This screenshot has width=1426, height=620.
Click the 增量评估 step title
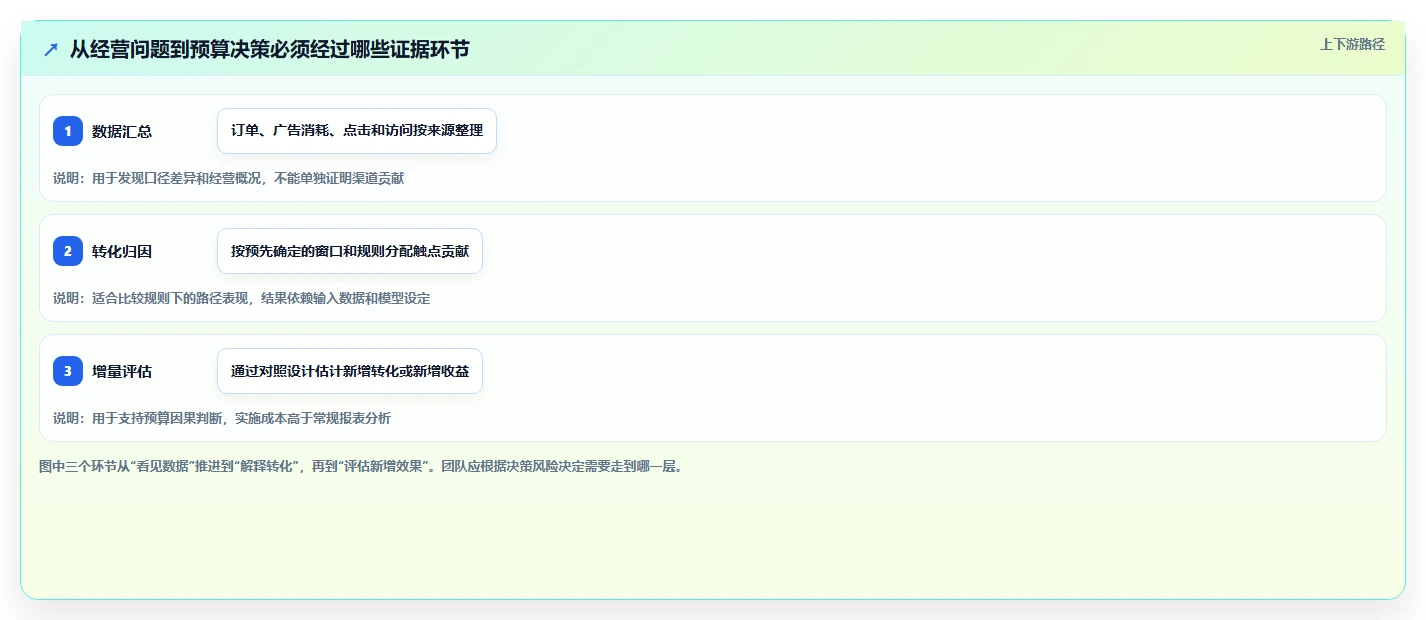[122, 371]
